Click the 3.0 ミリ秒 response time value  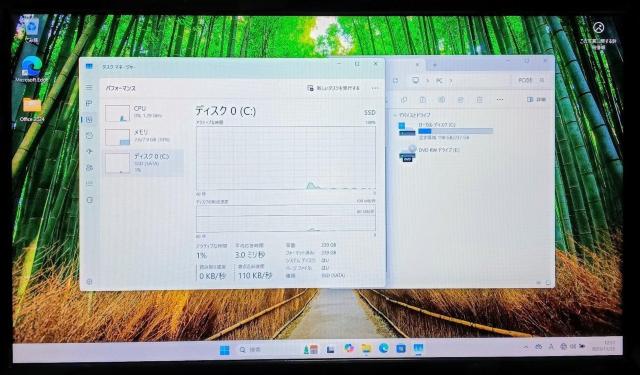pos(250,255)
